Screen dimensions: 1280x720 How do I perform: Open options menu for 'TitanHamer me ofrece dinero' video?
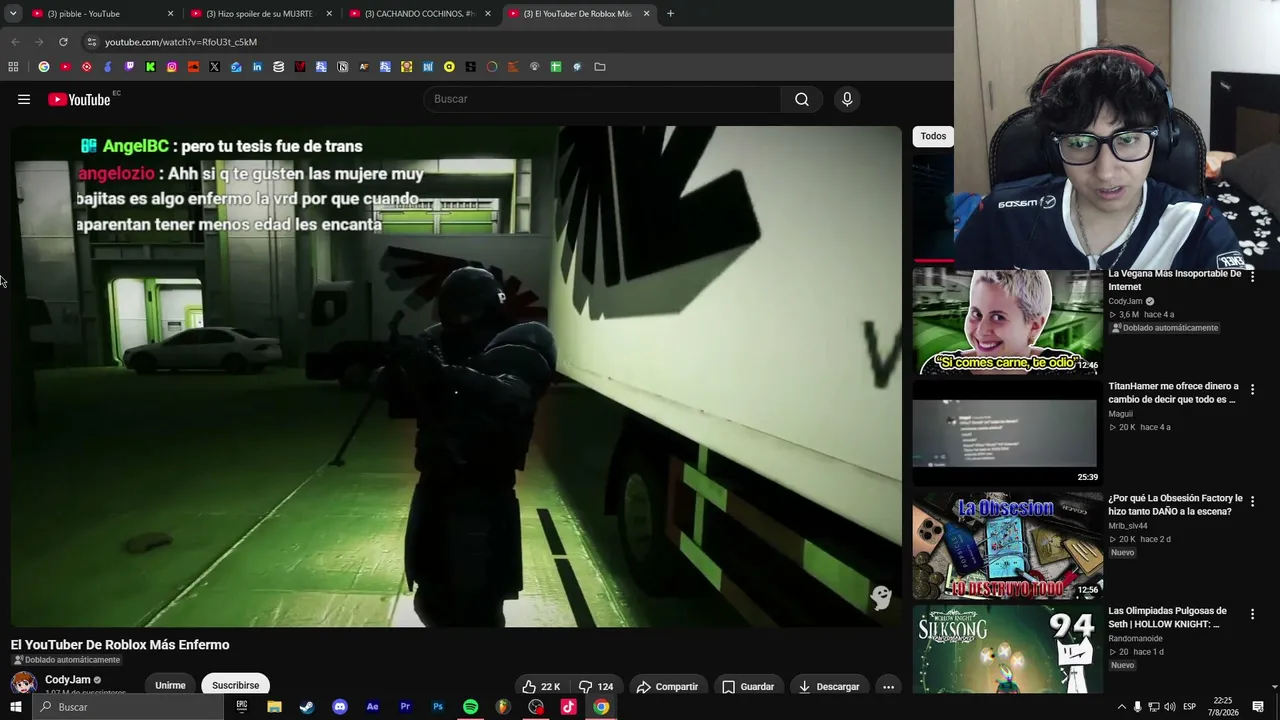(x=1252, y=389)
